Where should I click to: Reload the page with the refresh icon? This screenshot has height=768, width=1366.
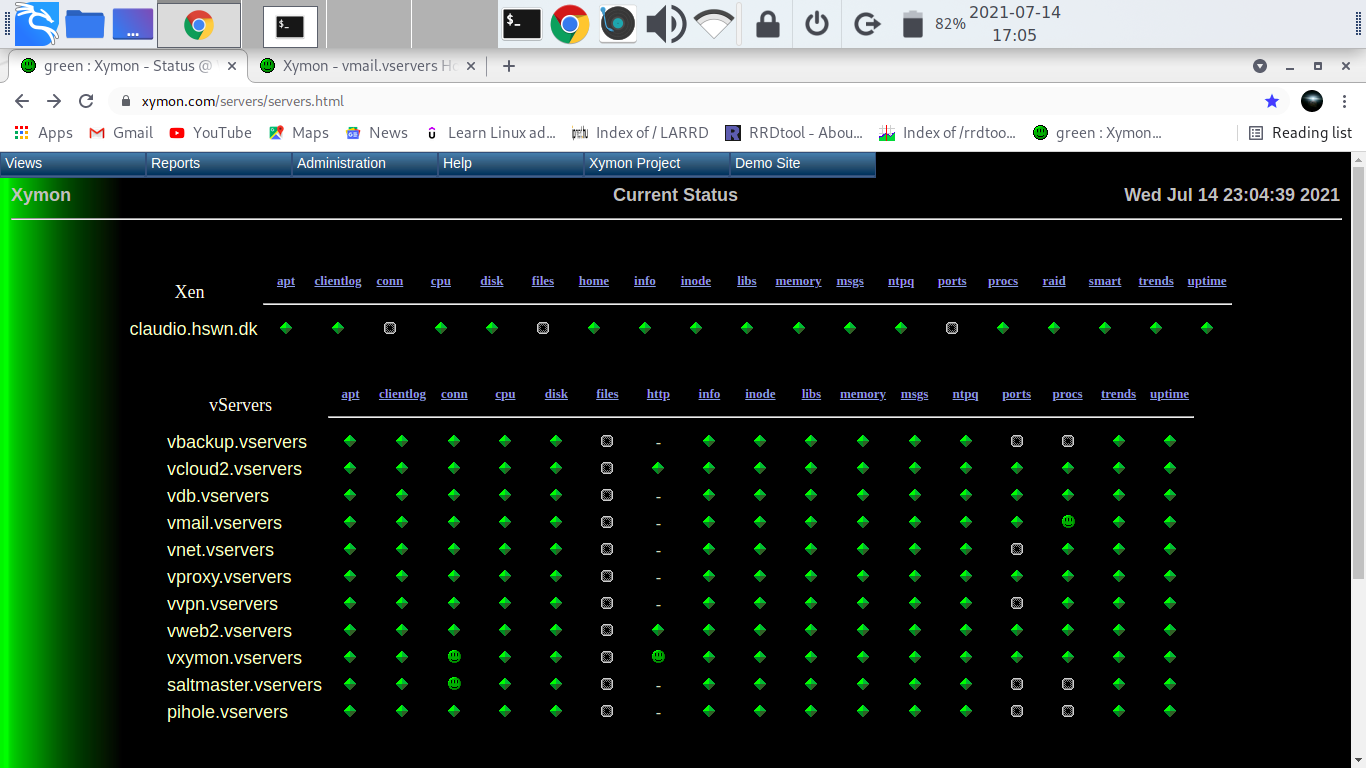(x=86, y=101)
